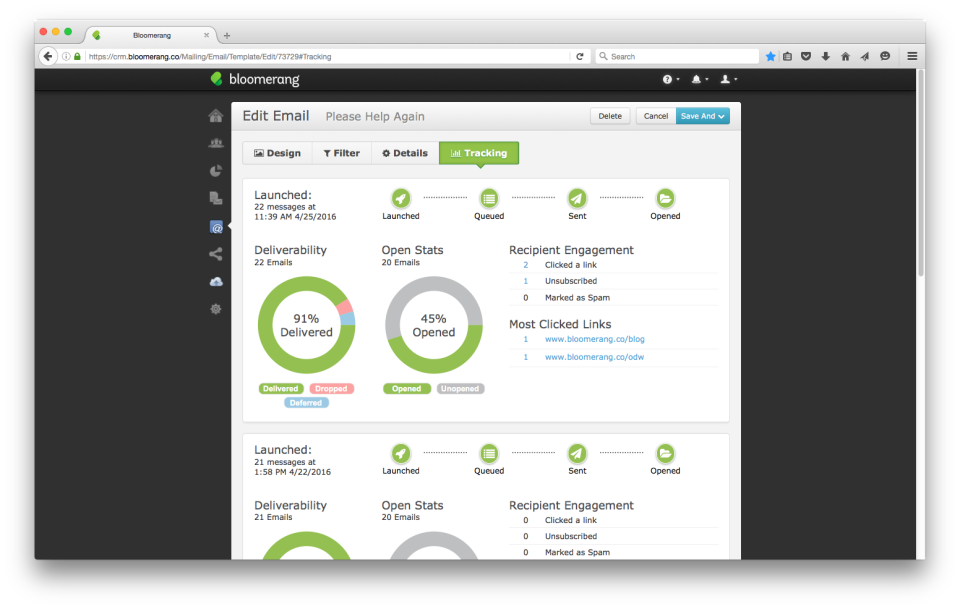Bookmark page with the blue star icon

(x=770, y=56)
